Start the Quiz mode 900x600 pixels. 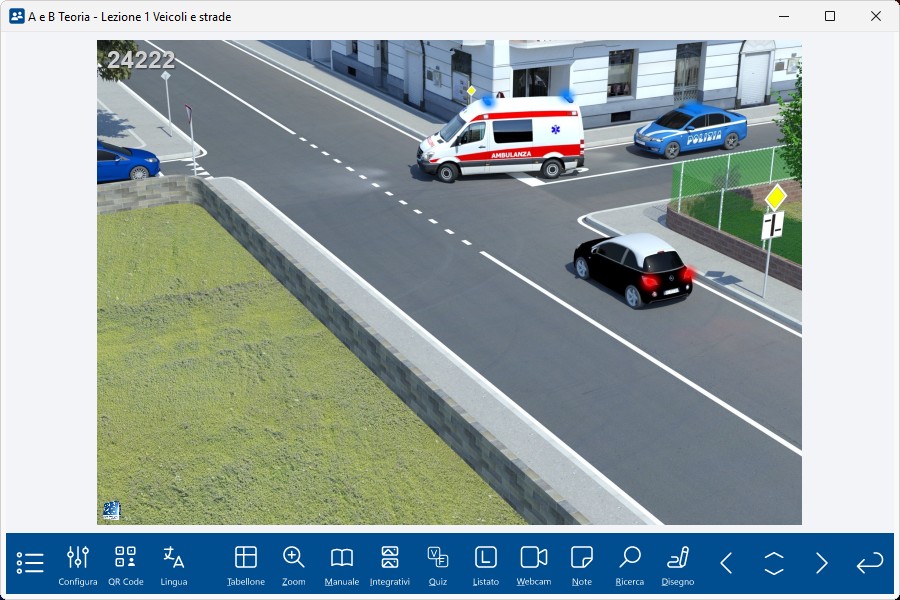coord(437,564)
